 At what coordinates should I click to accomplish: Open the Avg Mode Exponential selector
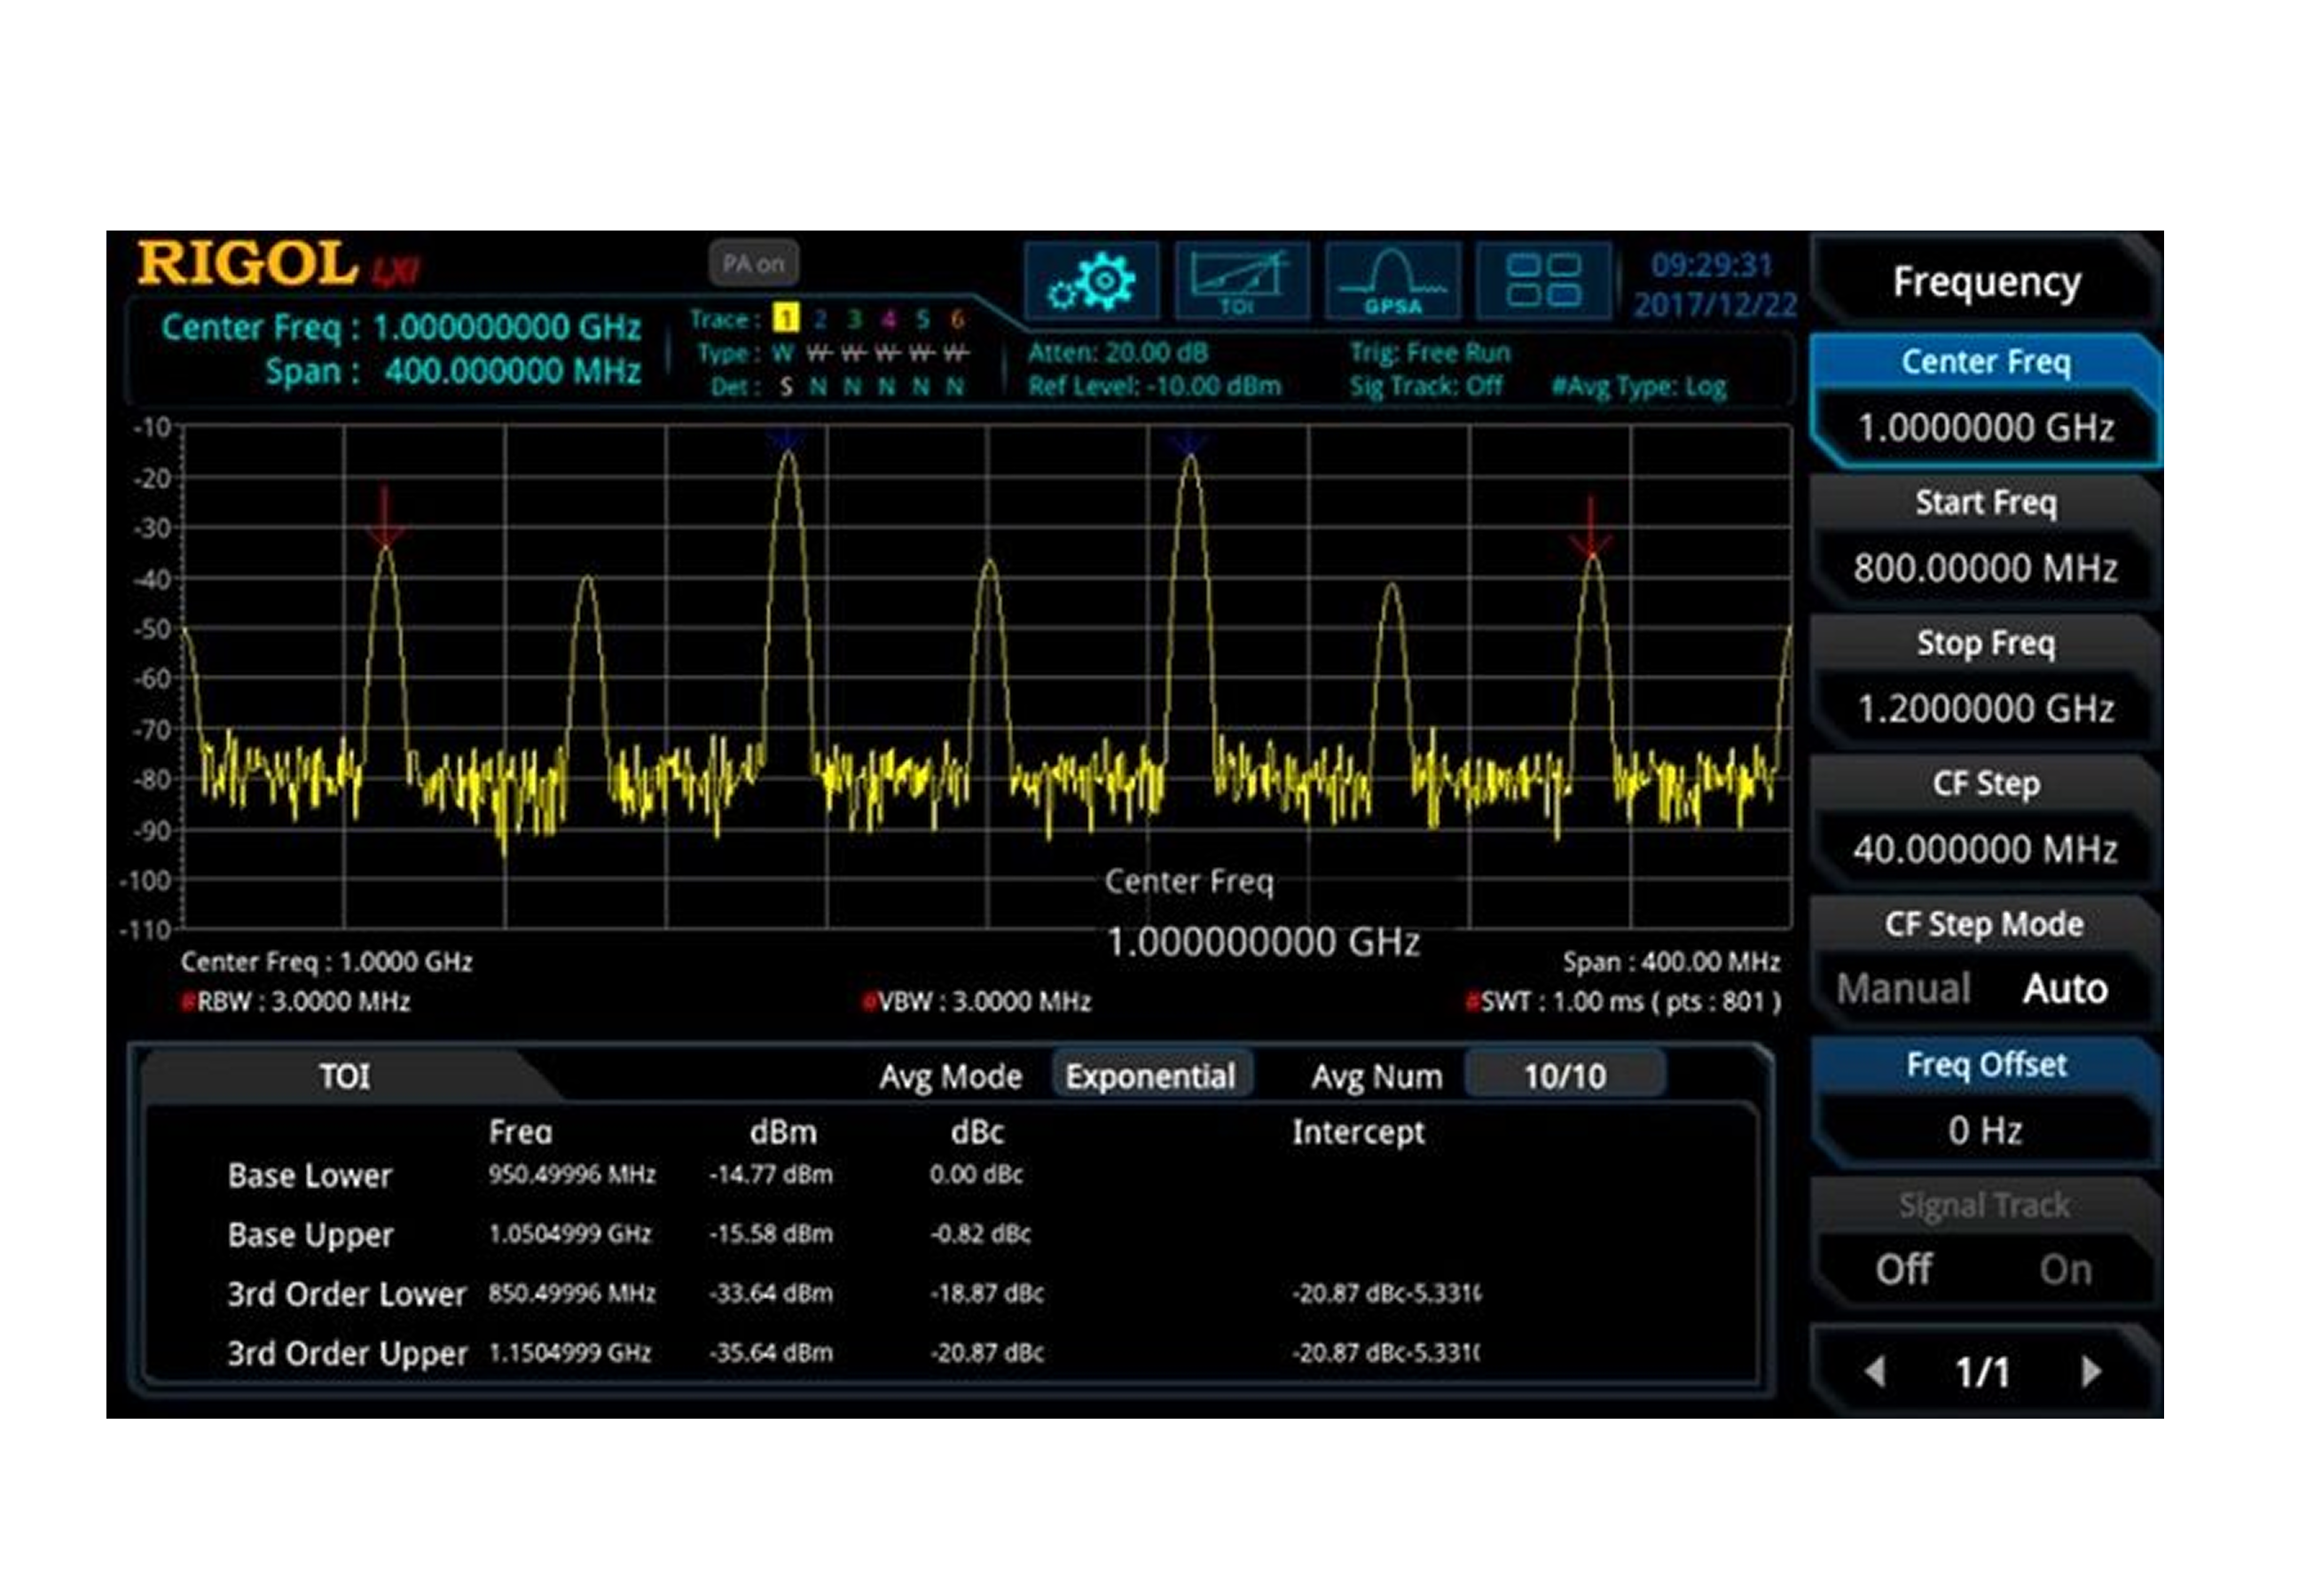pos(1150,1076)
